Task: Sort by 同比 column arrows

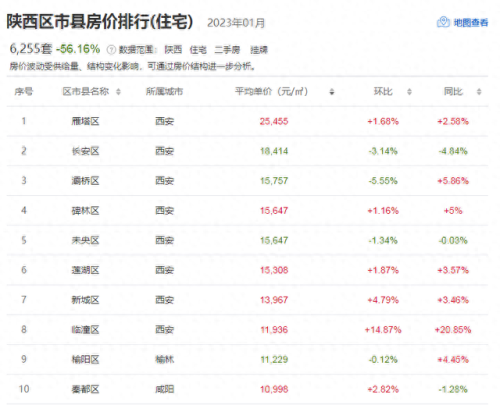Action: (479, 92)
